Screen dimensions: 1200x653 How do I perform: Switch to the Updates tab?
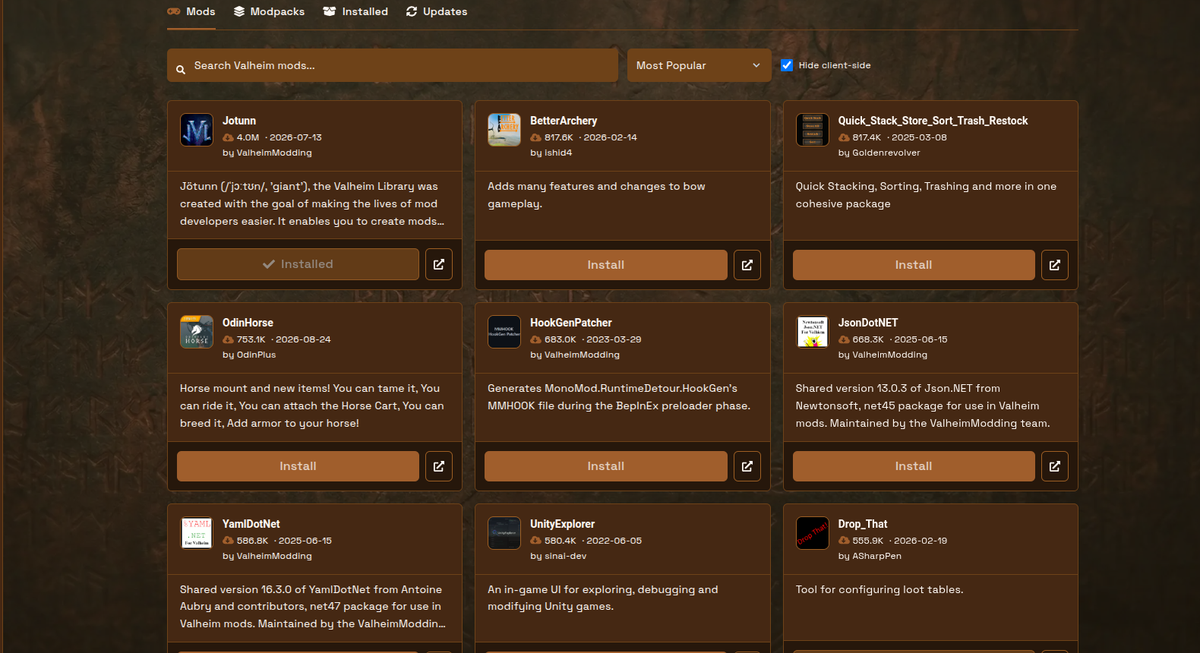pyautogui.click(x=437, y=12)
